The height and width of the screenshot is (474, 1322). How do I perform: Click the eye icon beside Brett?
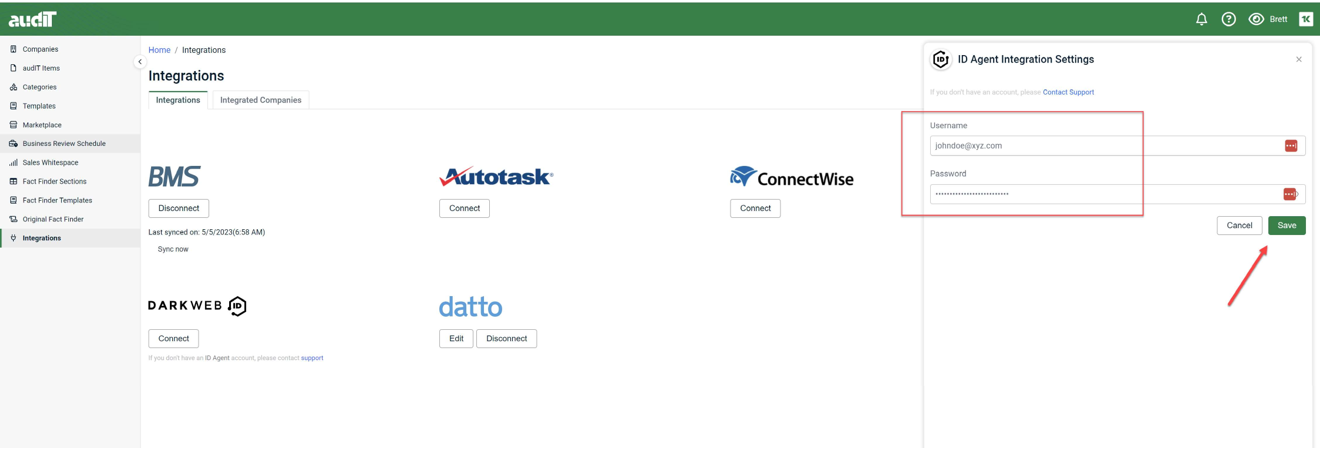[x=1257, y=19]
